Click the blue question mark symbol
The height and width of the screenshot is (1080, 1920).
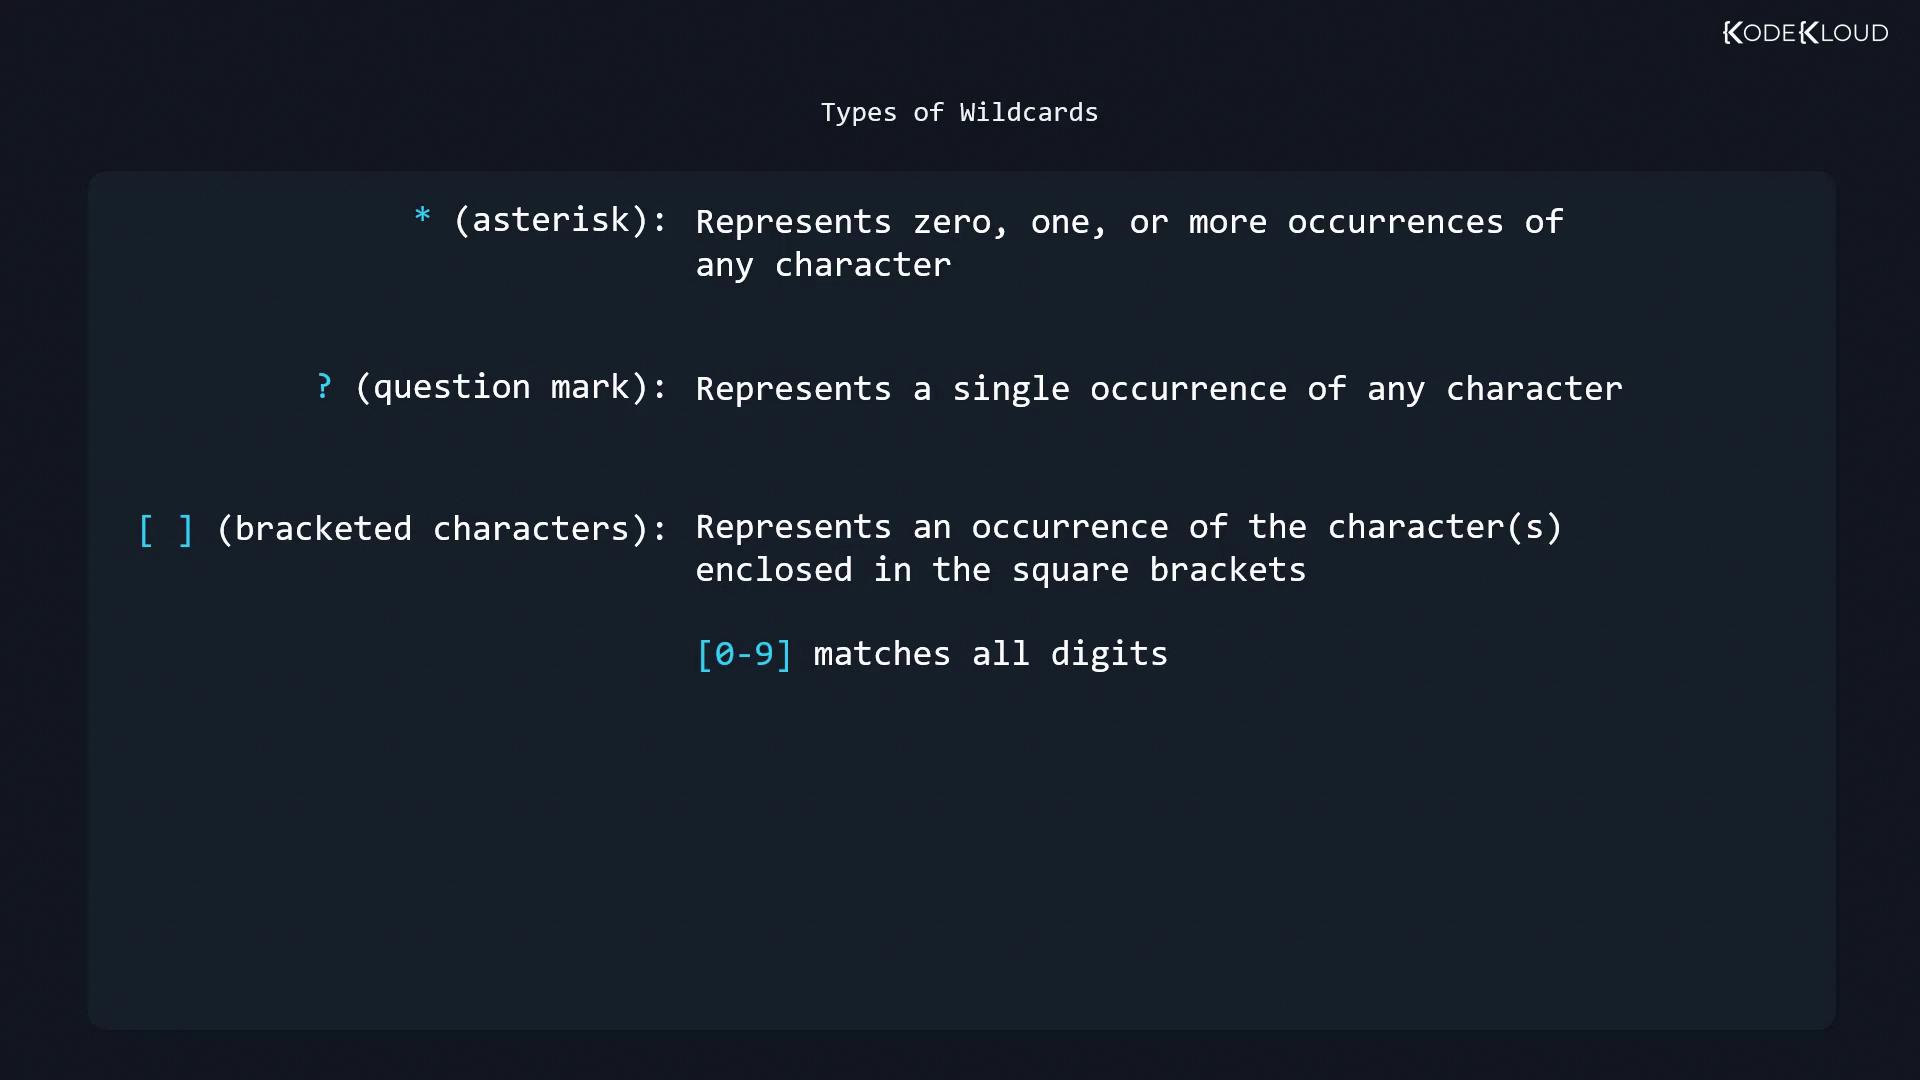point(324,386)
